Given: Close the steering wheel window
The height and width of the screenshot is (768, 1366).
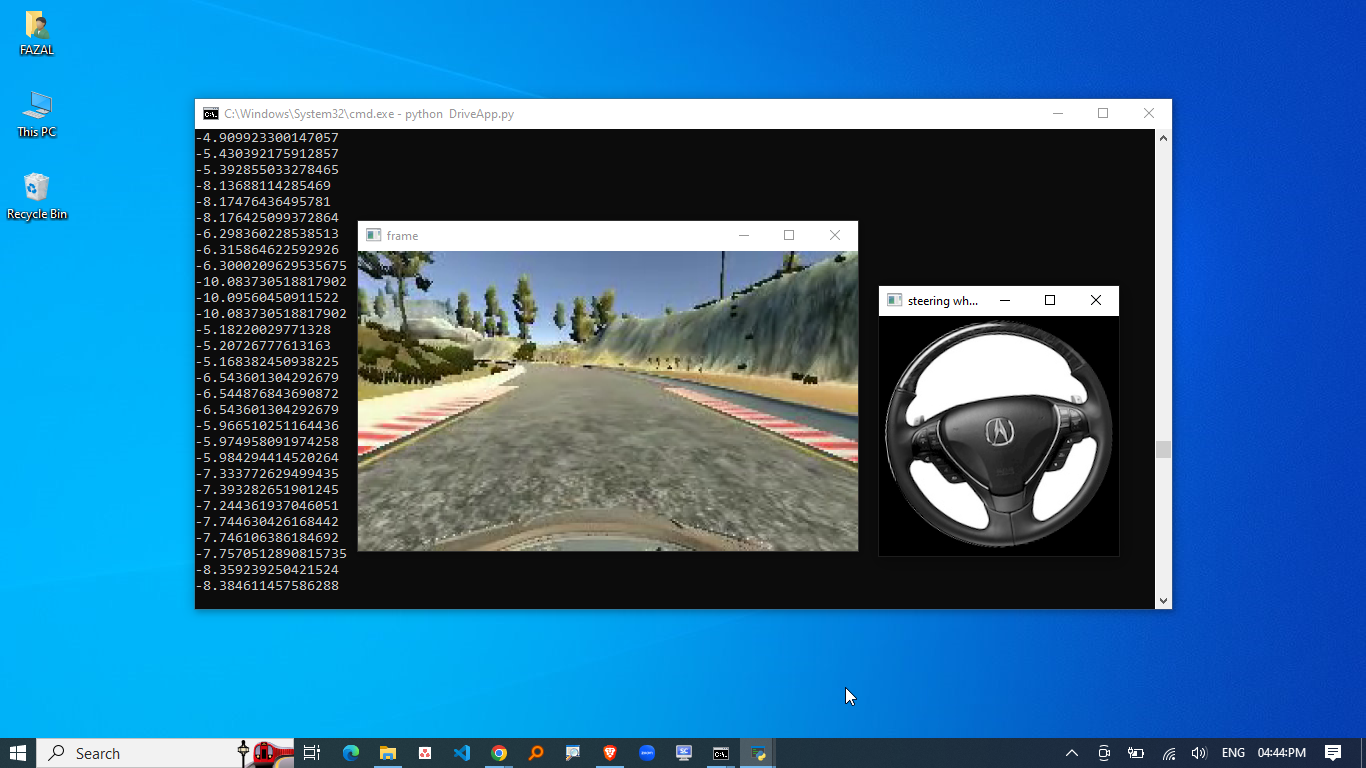Looking at the screenshot, I should click(x=1096, y=301).
